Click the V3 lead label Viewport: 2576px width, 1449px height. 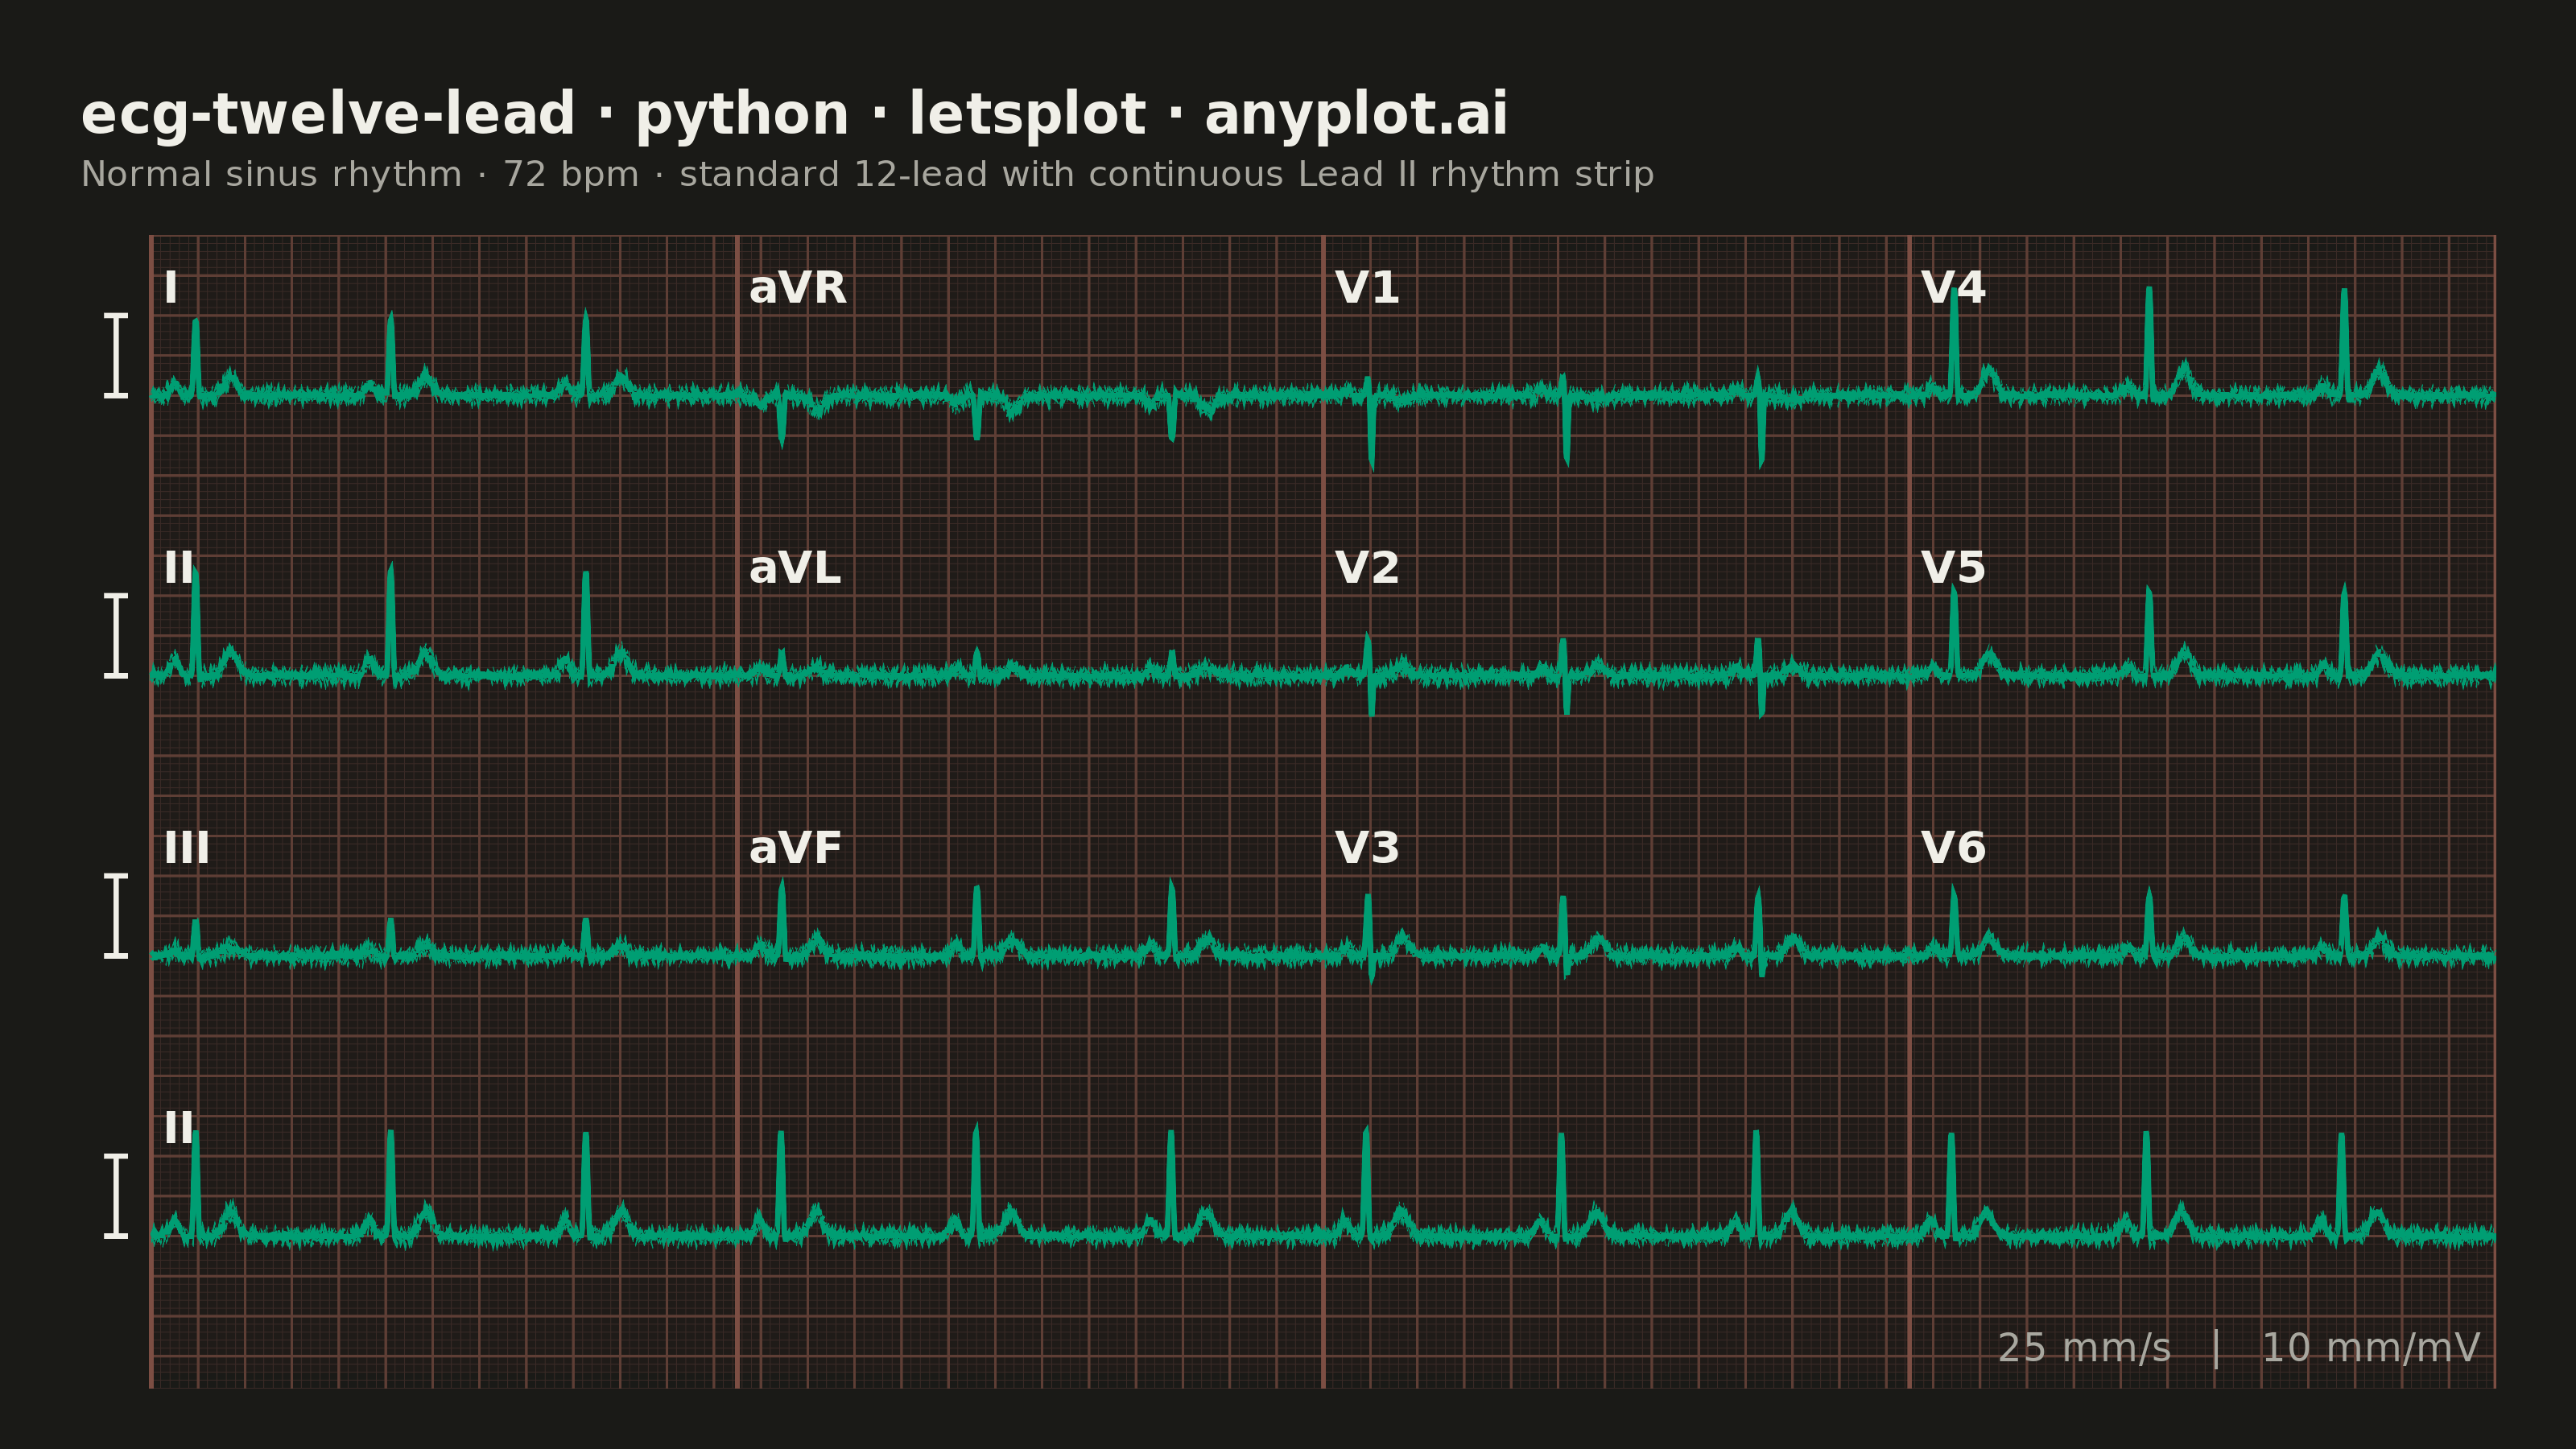(1366, 848)
